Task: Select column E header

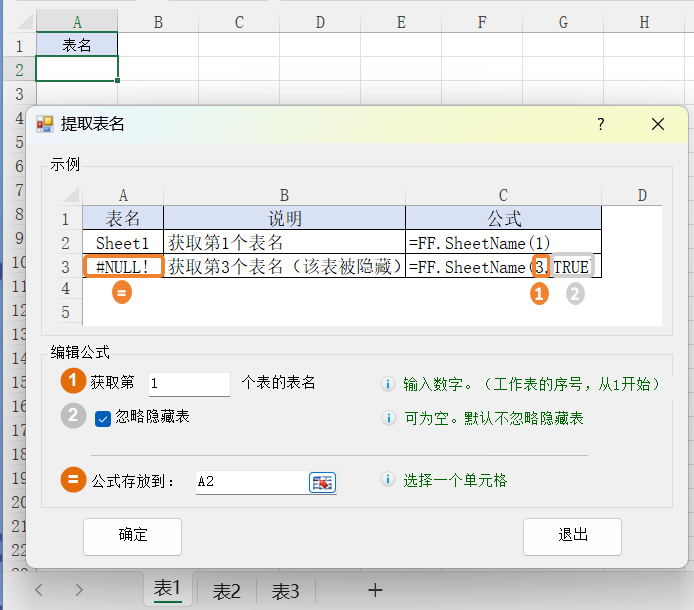Action: pyautogui.click(x=400, y=22)
